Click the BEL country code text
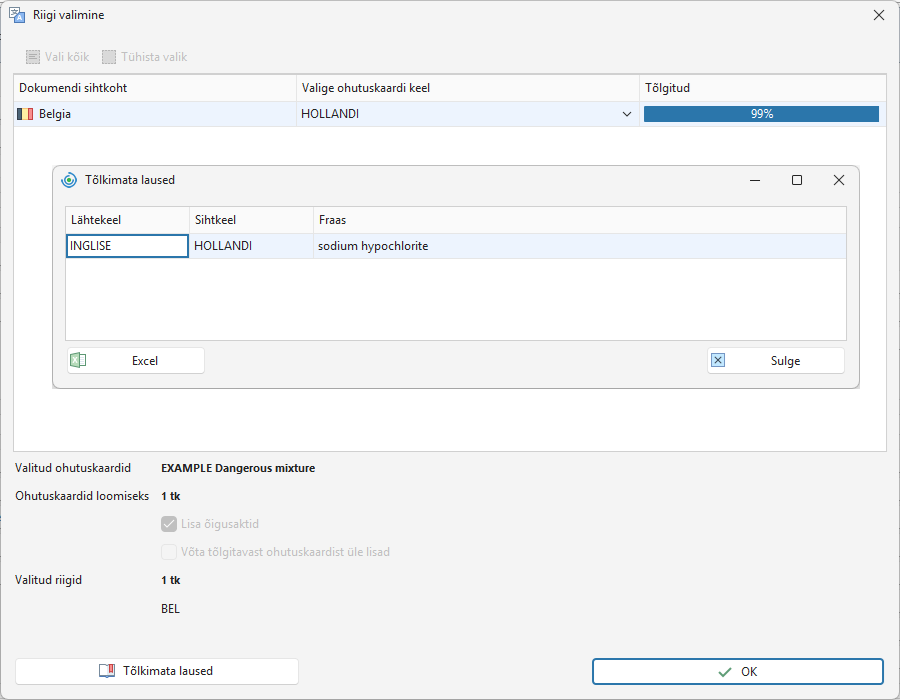900x700 pixels. coord(170,609)
